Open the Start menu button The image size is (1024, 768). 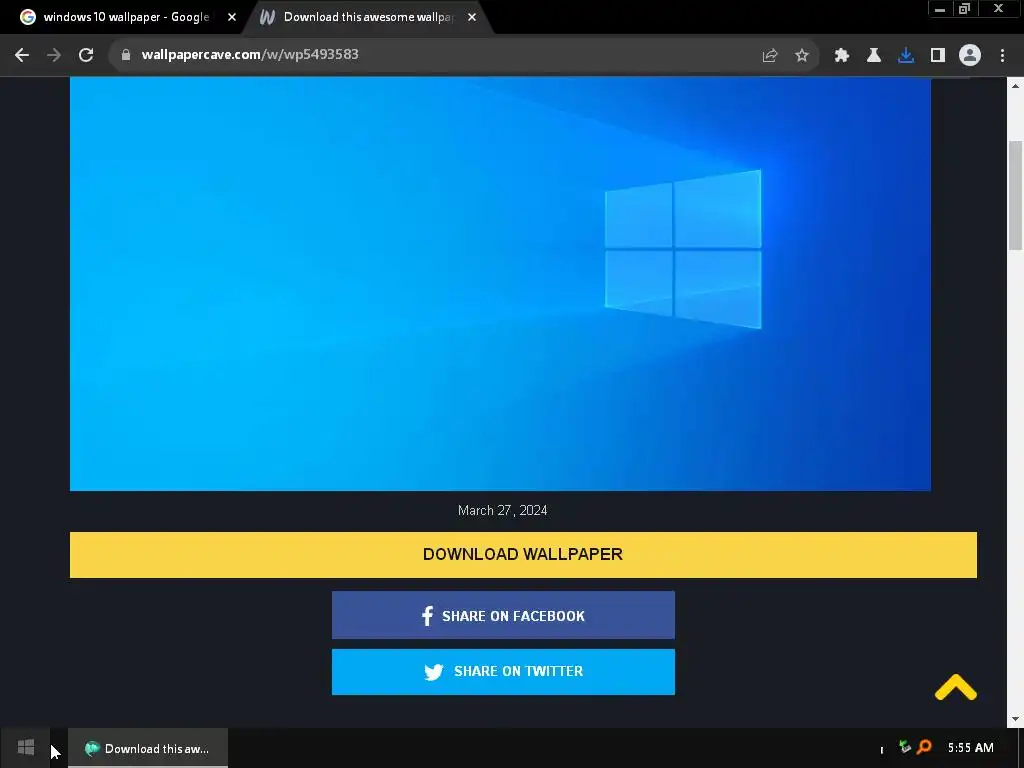pyautogui.click(x=25, y=748)
